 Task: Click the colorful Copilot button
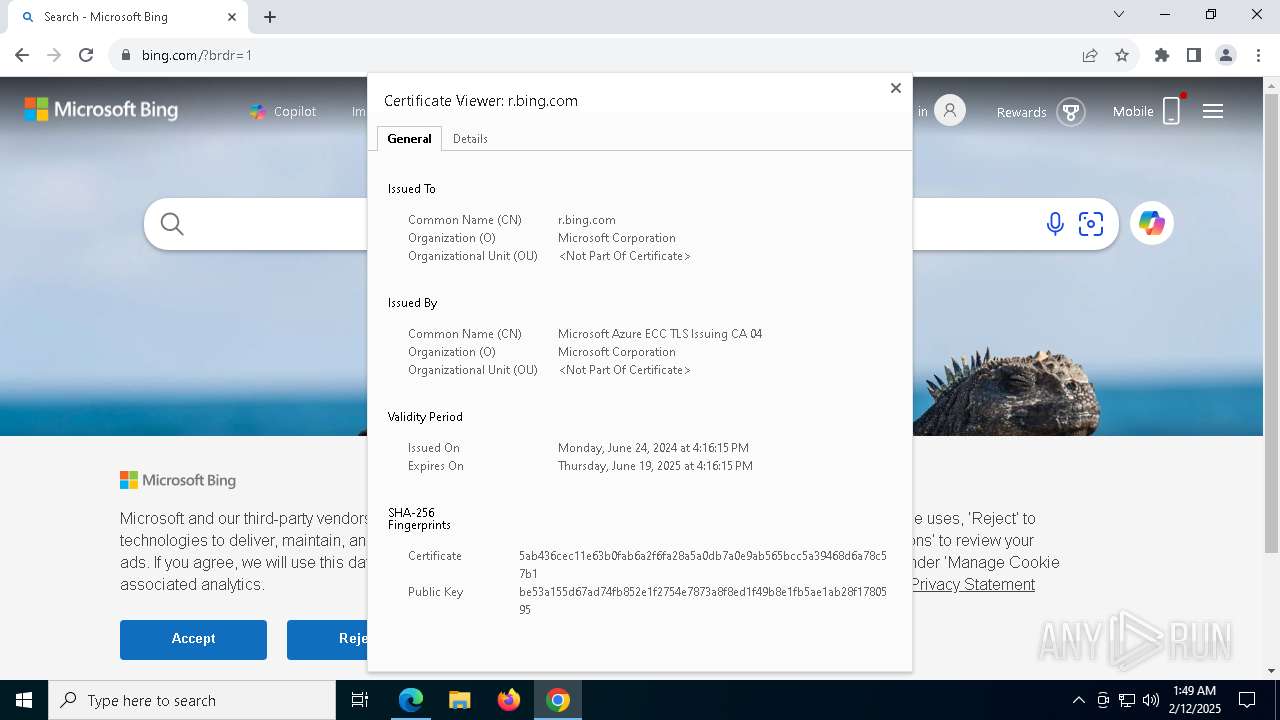(x=1152, y=223)
